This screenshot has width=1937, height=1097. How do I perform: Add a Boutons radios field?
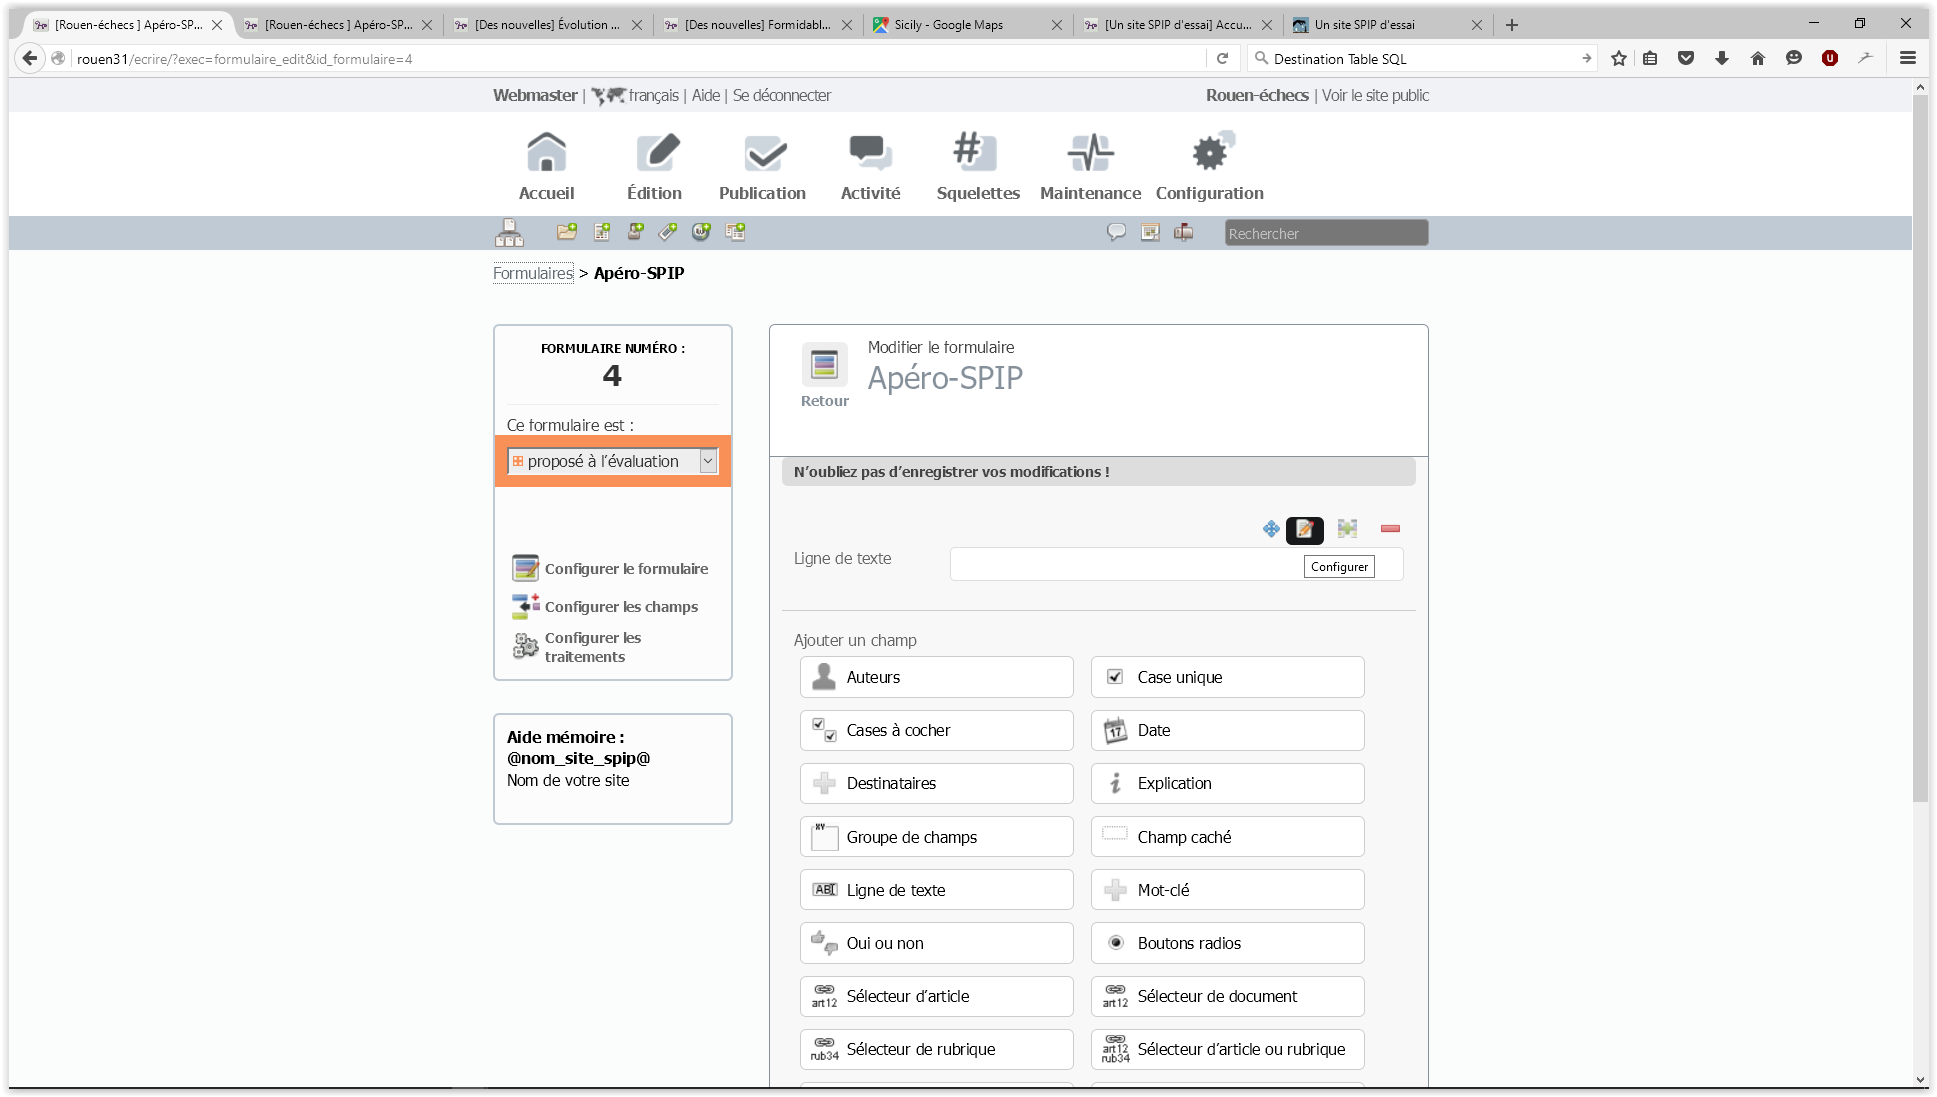point(1227,943)
